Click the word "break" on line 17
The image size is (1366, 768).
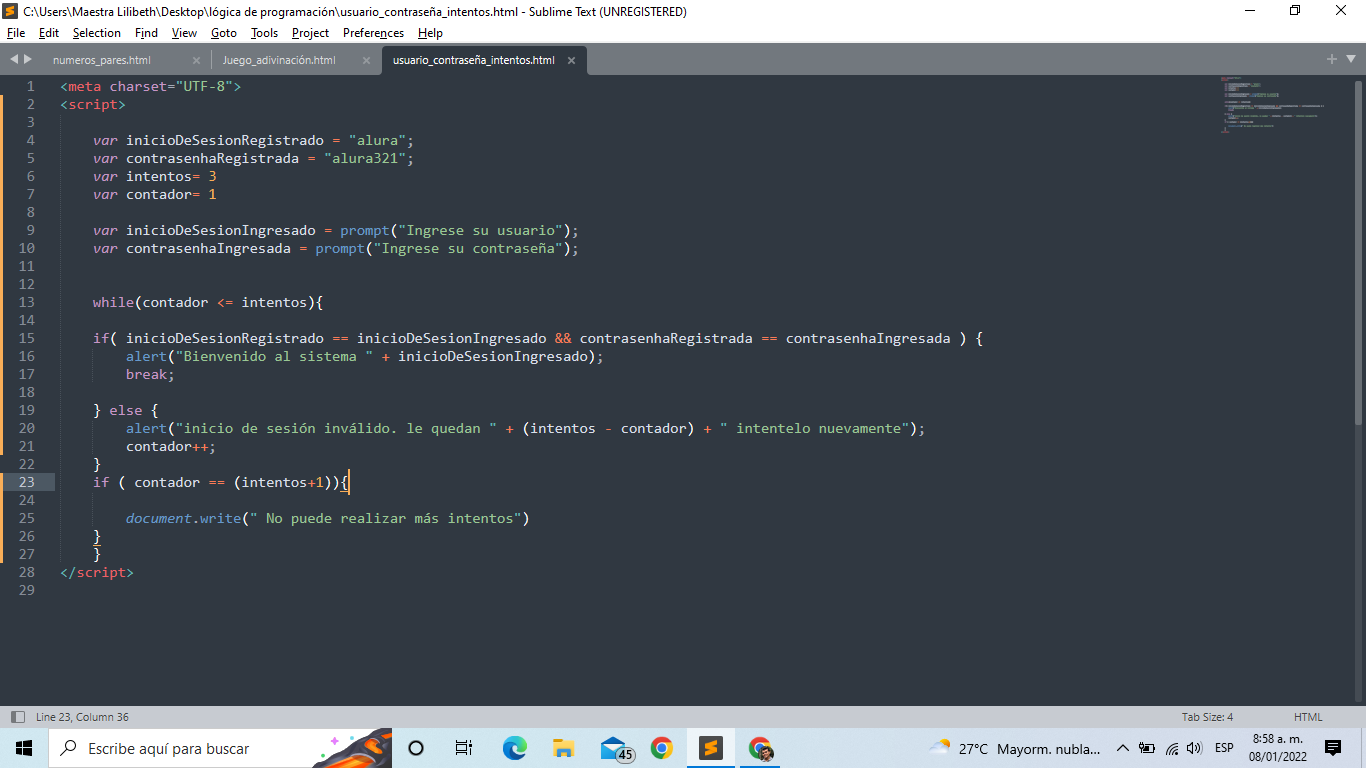[x=146, y=374]
